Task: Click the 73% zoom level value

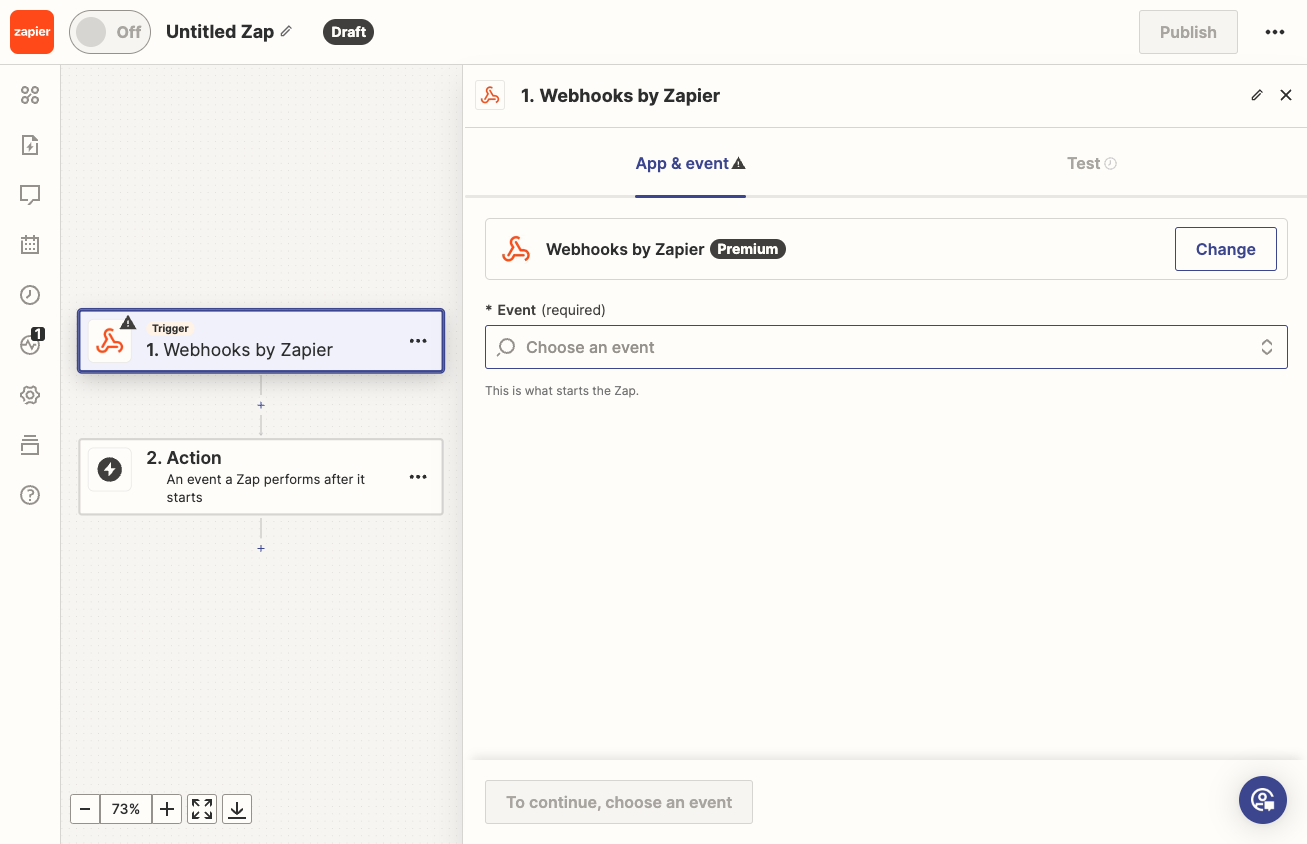Action: point(126,809)
